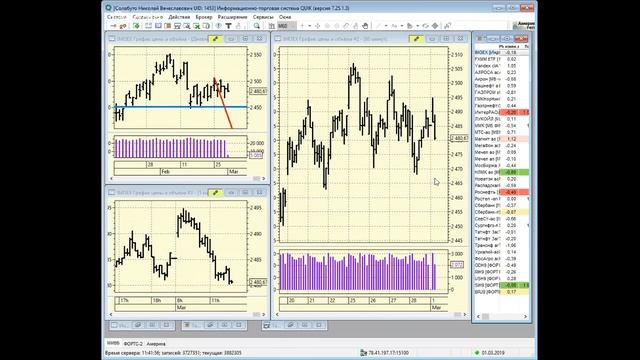Image resolution: width=640 pixels, height=360 pixels.
Task: Click right scroll arrow under 60-minute chart
Action: tap(464, 314)
